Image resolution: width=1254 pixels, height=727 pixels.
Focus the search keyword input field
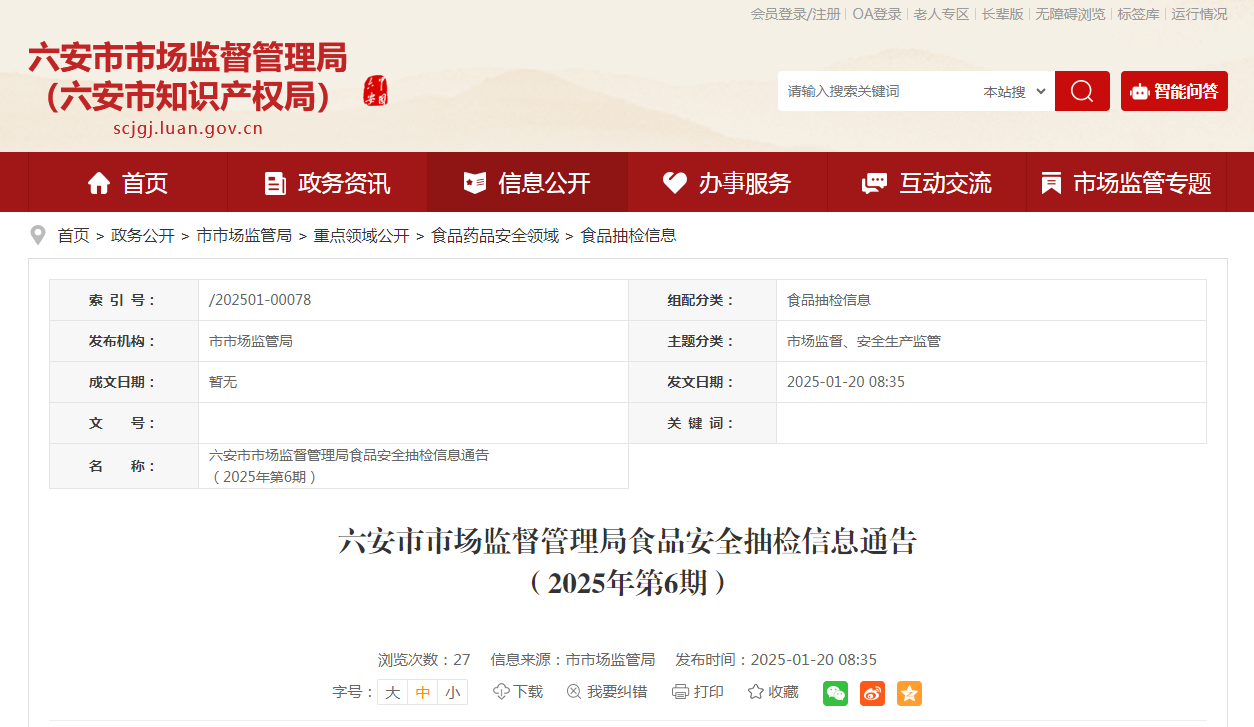tap(875, 91)
